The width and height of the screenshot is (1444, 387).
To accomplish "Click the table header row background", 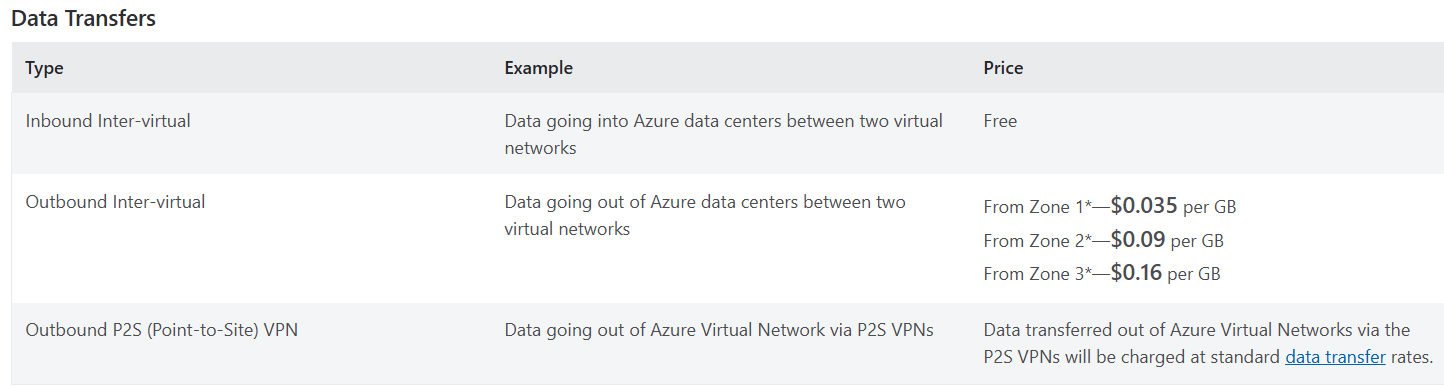I will tap(726, 68).
